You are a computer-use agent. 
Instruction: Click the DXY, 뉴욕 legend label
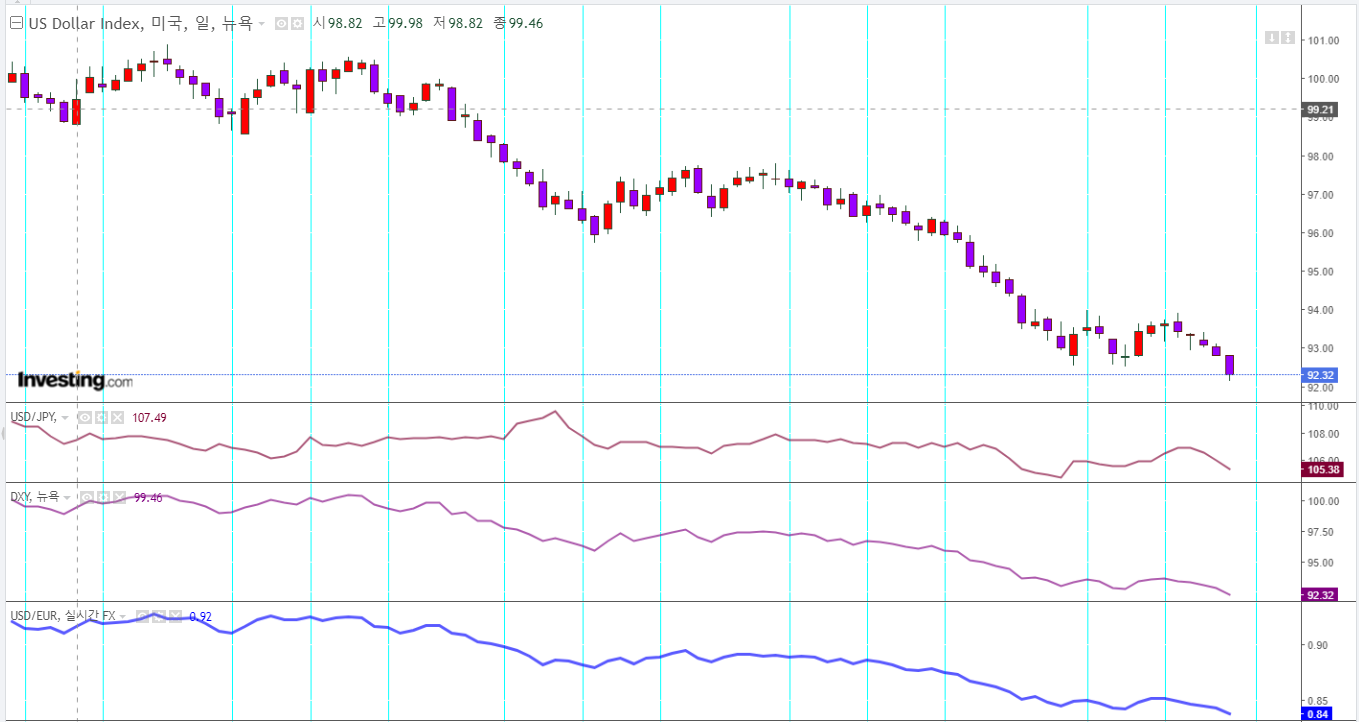(x=35, y=497)
